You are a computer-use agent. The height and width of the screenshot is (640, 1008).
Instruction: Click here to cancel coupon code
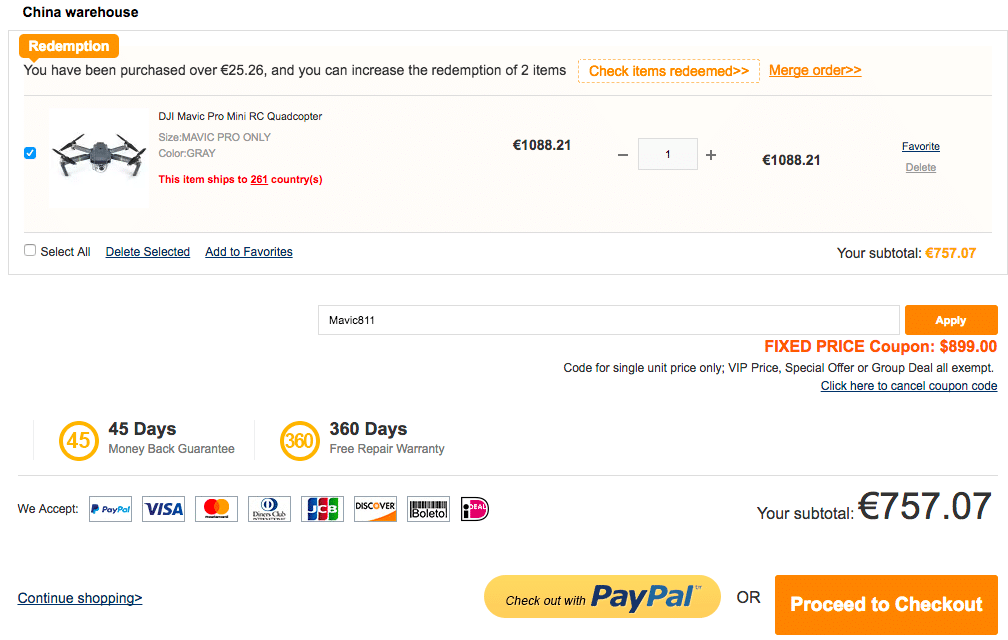tap(909, 386)
